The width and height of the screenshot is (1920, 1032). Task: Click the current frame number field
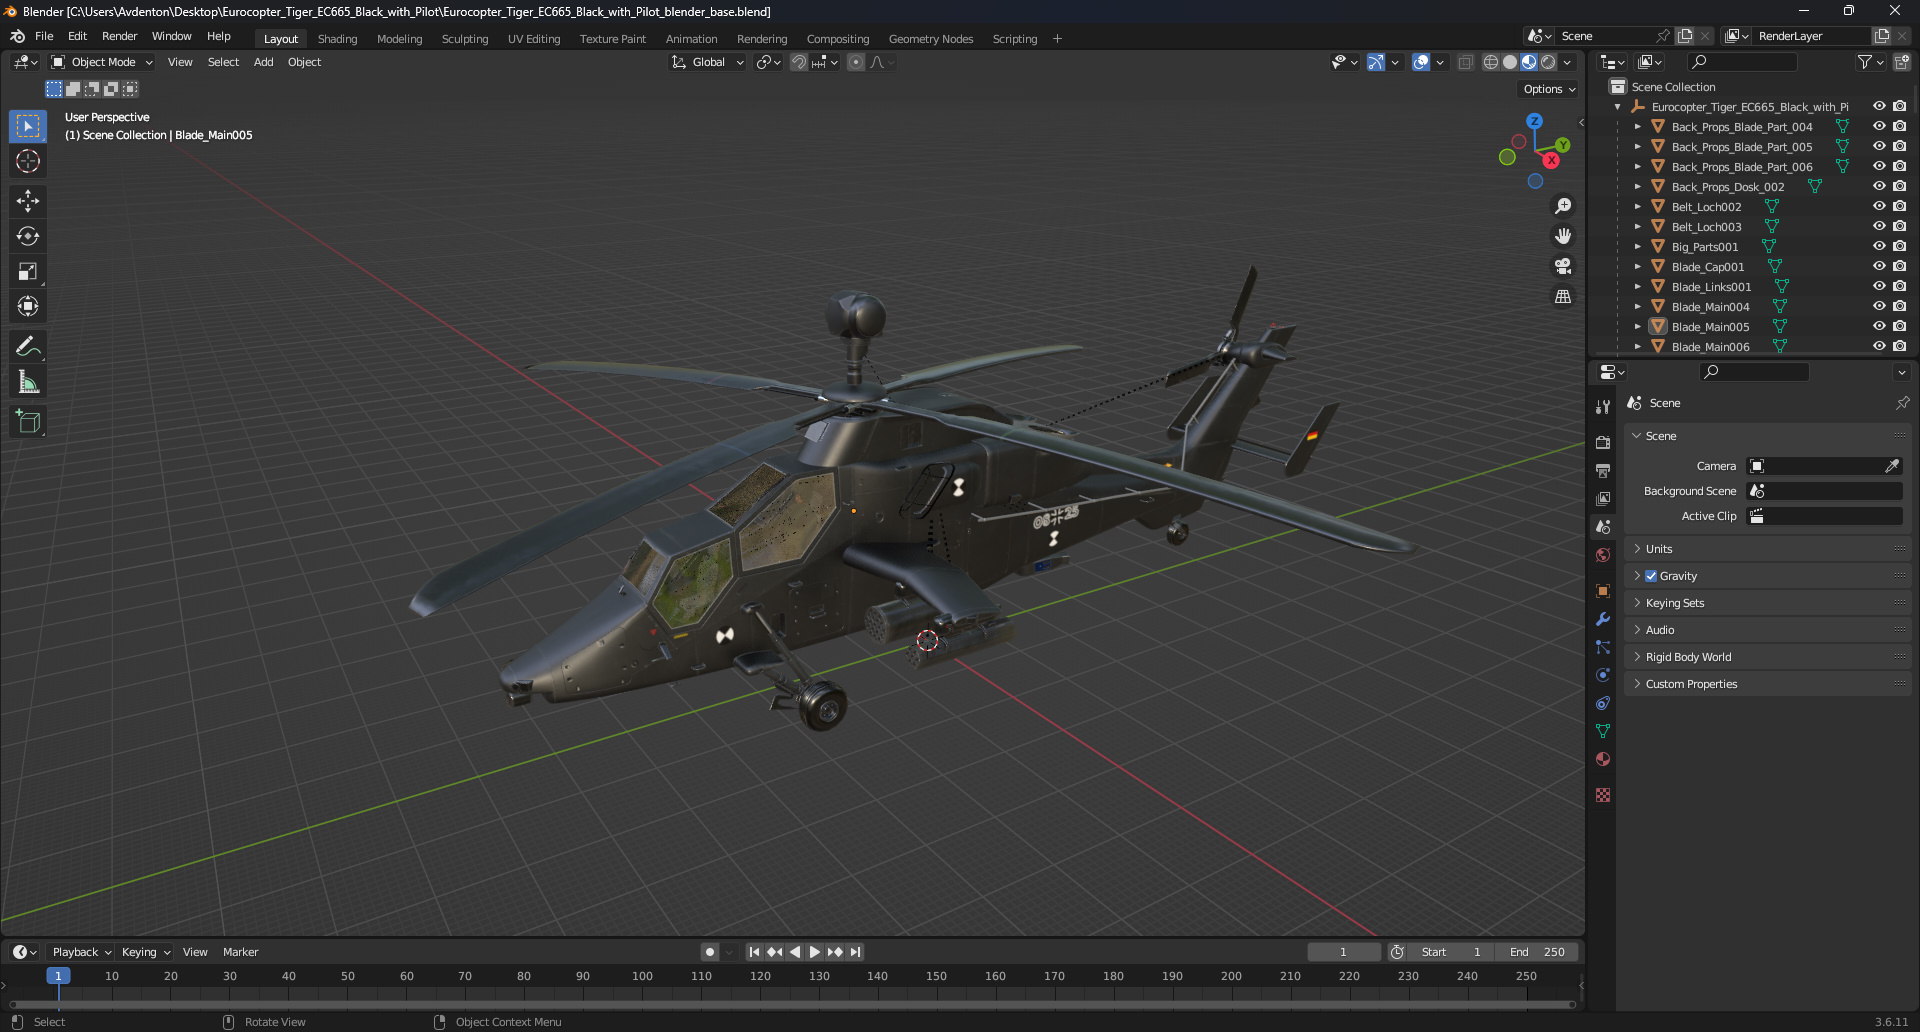click(x=1343, y=952)
